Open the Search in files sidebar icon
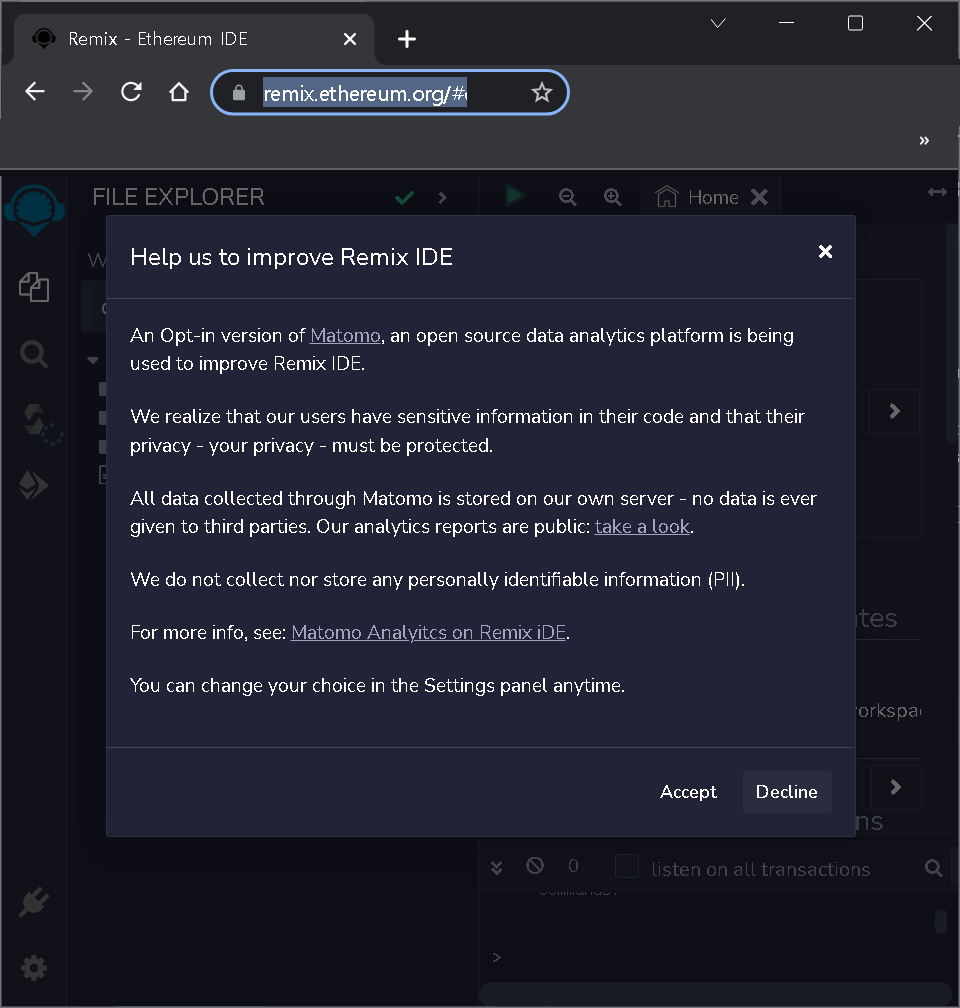This screenshot has height=1008, width=960. tap(34, 354)
